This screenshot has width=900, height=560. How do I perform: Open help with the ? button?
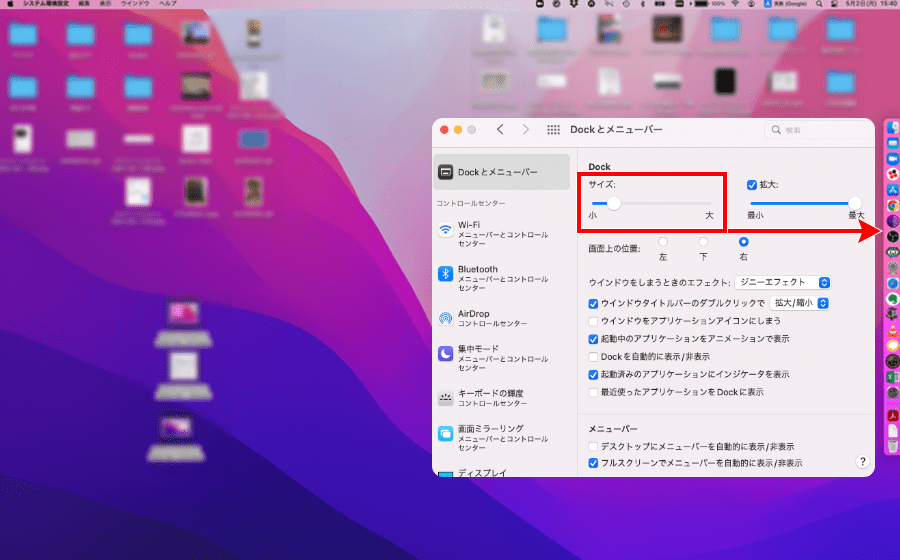click(862, 461)
